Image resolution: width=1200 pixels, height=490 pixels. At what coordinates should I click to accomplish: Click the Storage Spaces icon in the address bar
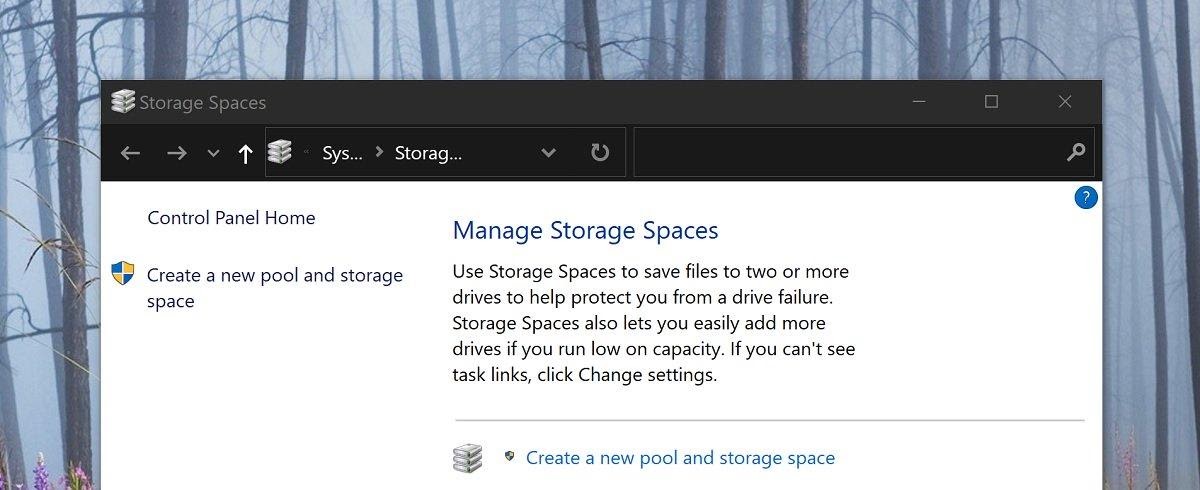280,153
